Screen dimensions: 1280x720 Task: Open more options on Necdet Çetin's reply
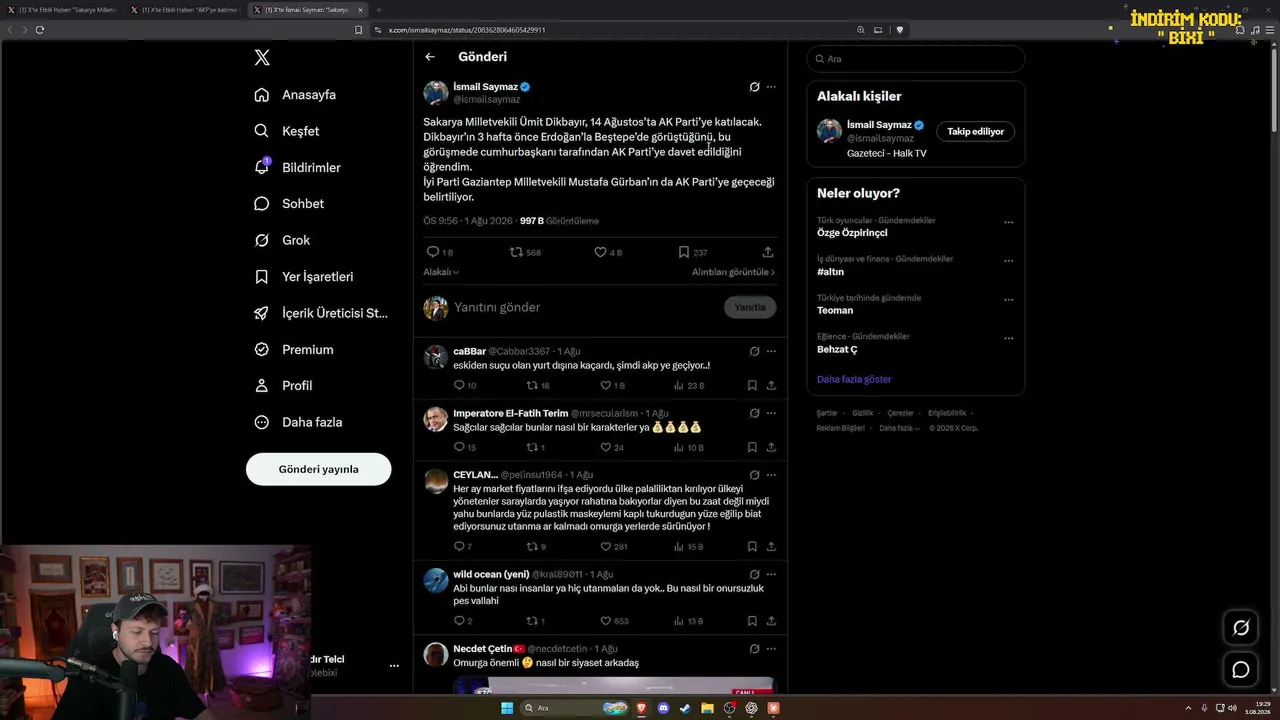(771, 649)
